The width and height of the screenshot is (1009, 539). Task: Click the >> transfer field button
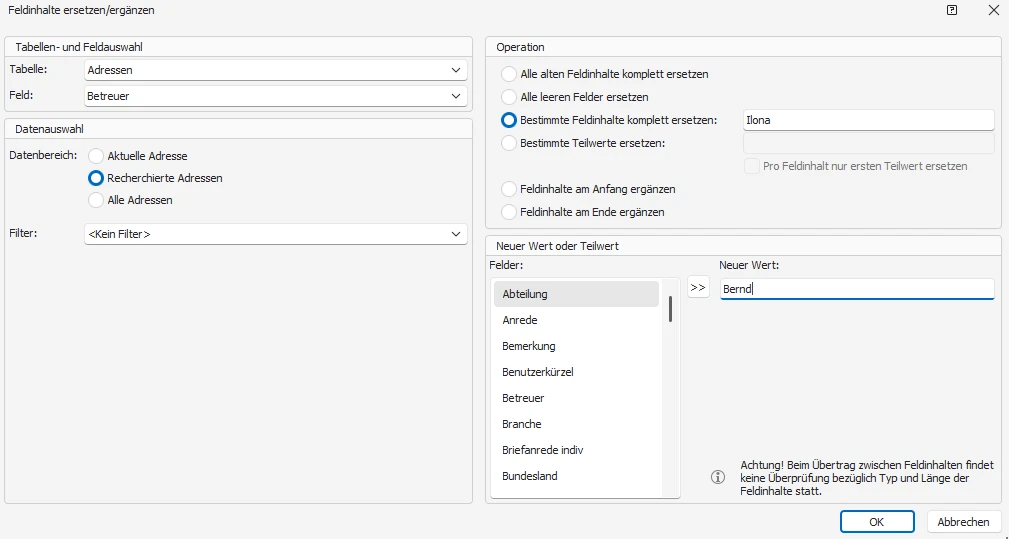pos(698,288)
